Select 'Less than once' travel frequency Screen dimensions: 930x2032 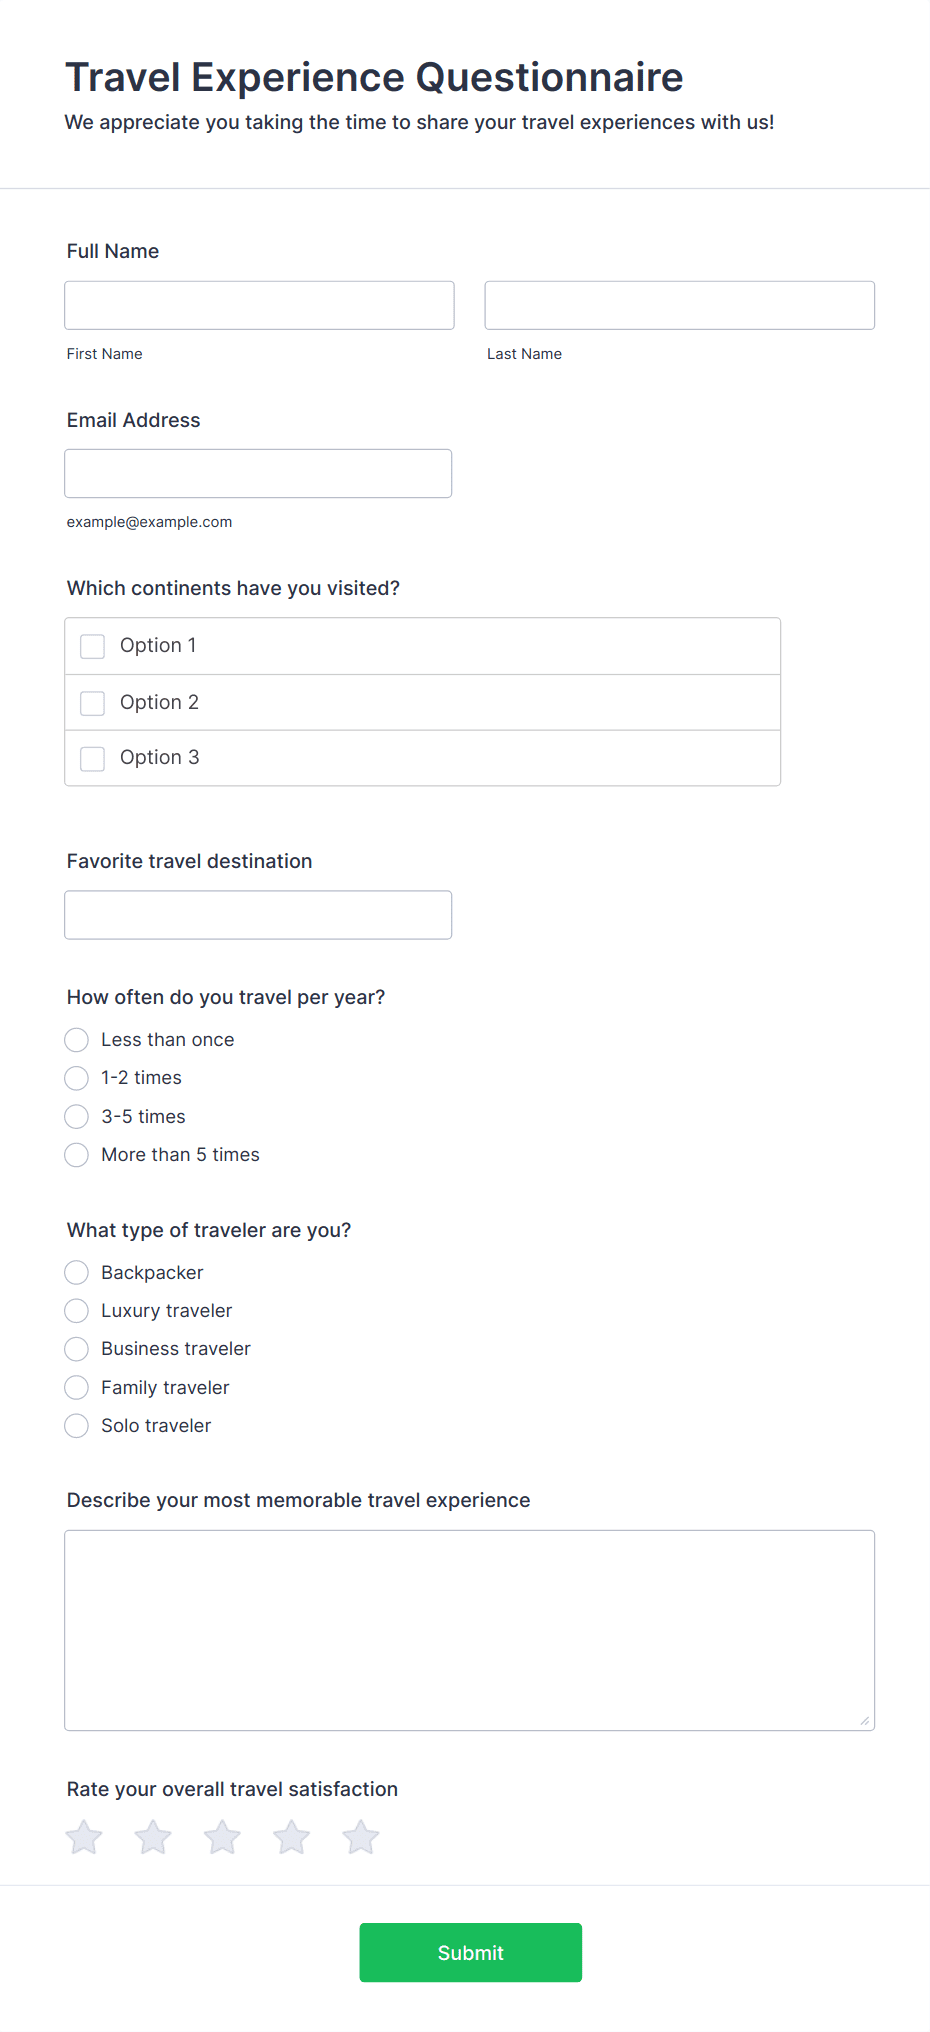[76, 1039]
